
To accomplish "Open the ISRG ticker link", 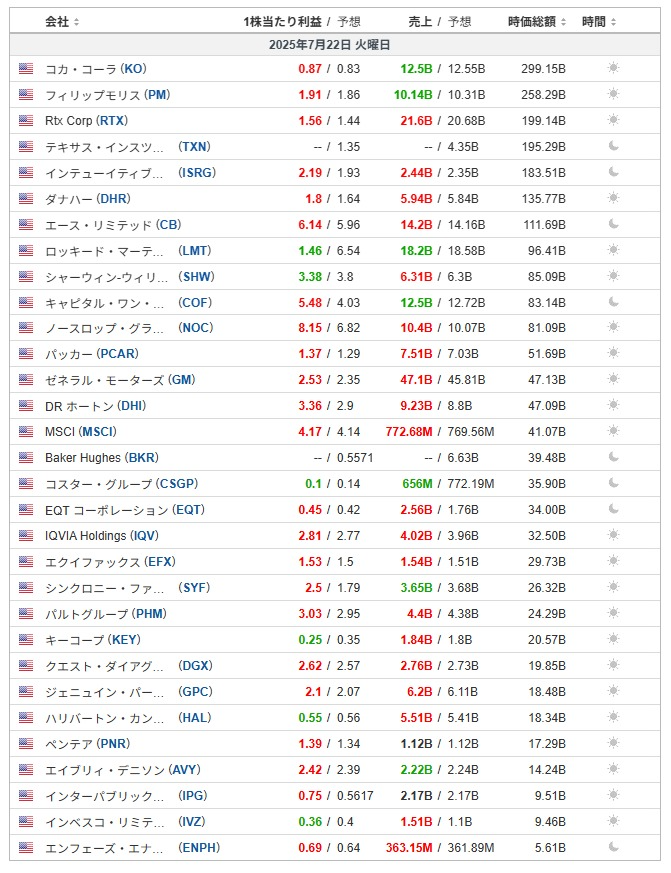I will tap(197, 173).
